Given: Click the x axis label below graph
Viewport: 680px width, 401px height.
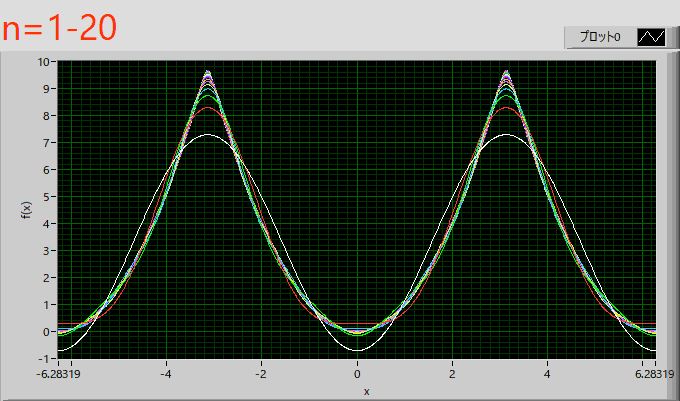Looking at the screenshot, I should [x=366, y=390].
